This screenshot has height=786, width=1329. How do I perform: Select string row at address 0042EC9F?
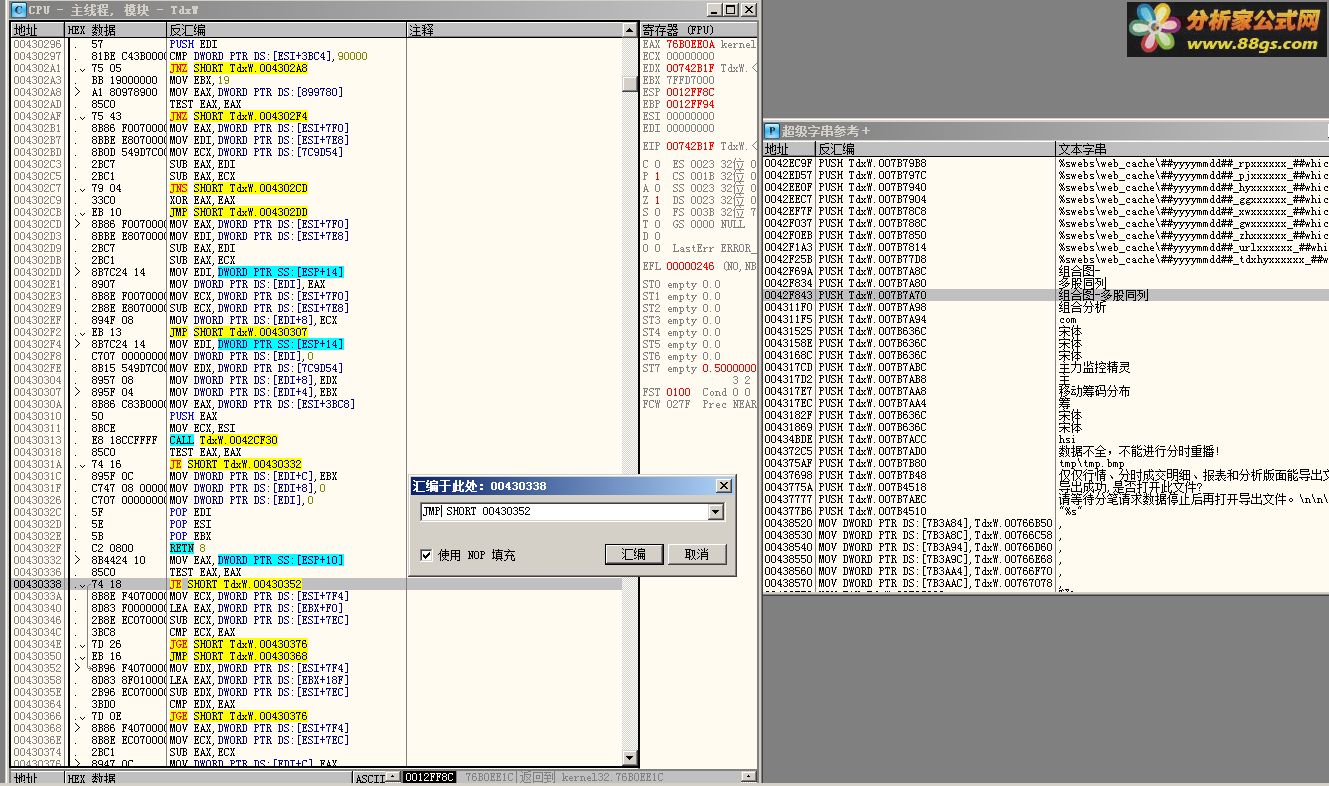click(x=1046, y=163)
